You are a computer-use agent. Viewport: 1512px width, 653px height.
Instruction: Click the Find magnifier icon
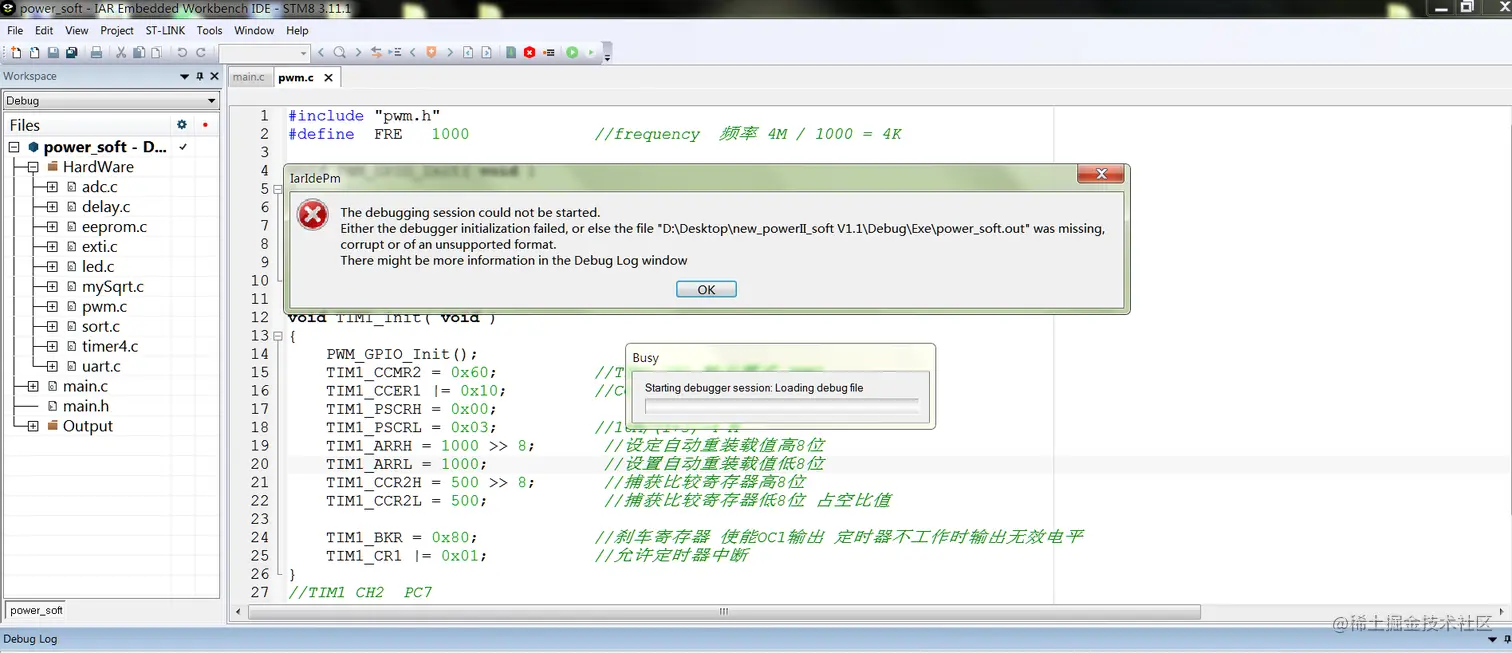pos(340,52)
